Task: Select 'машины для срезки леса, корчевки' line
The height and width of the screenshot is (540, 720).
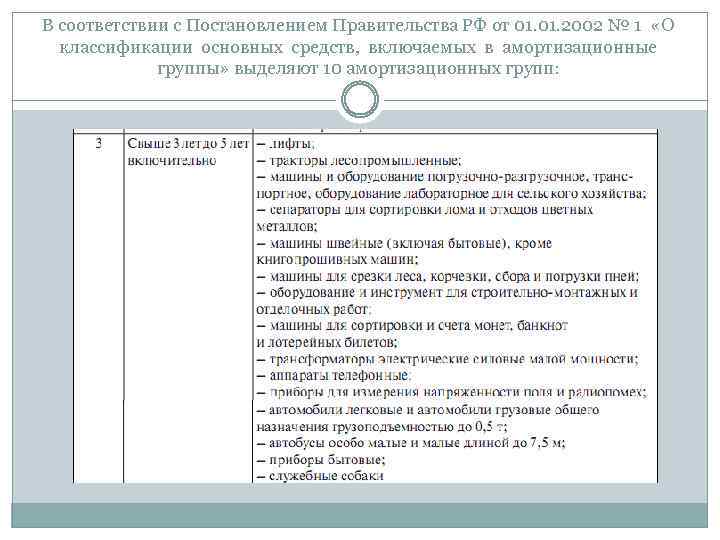Action: point(448,276)
